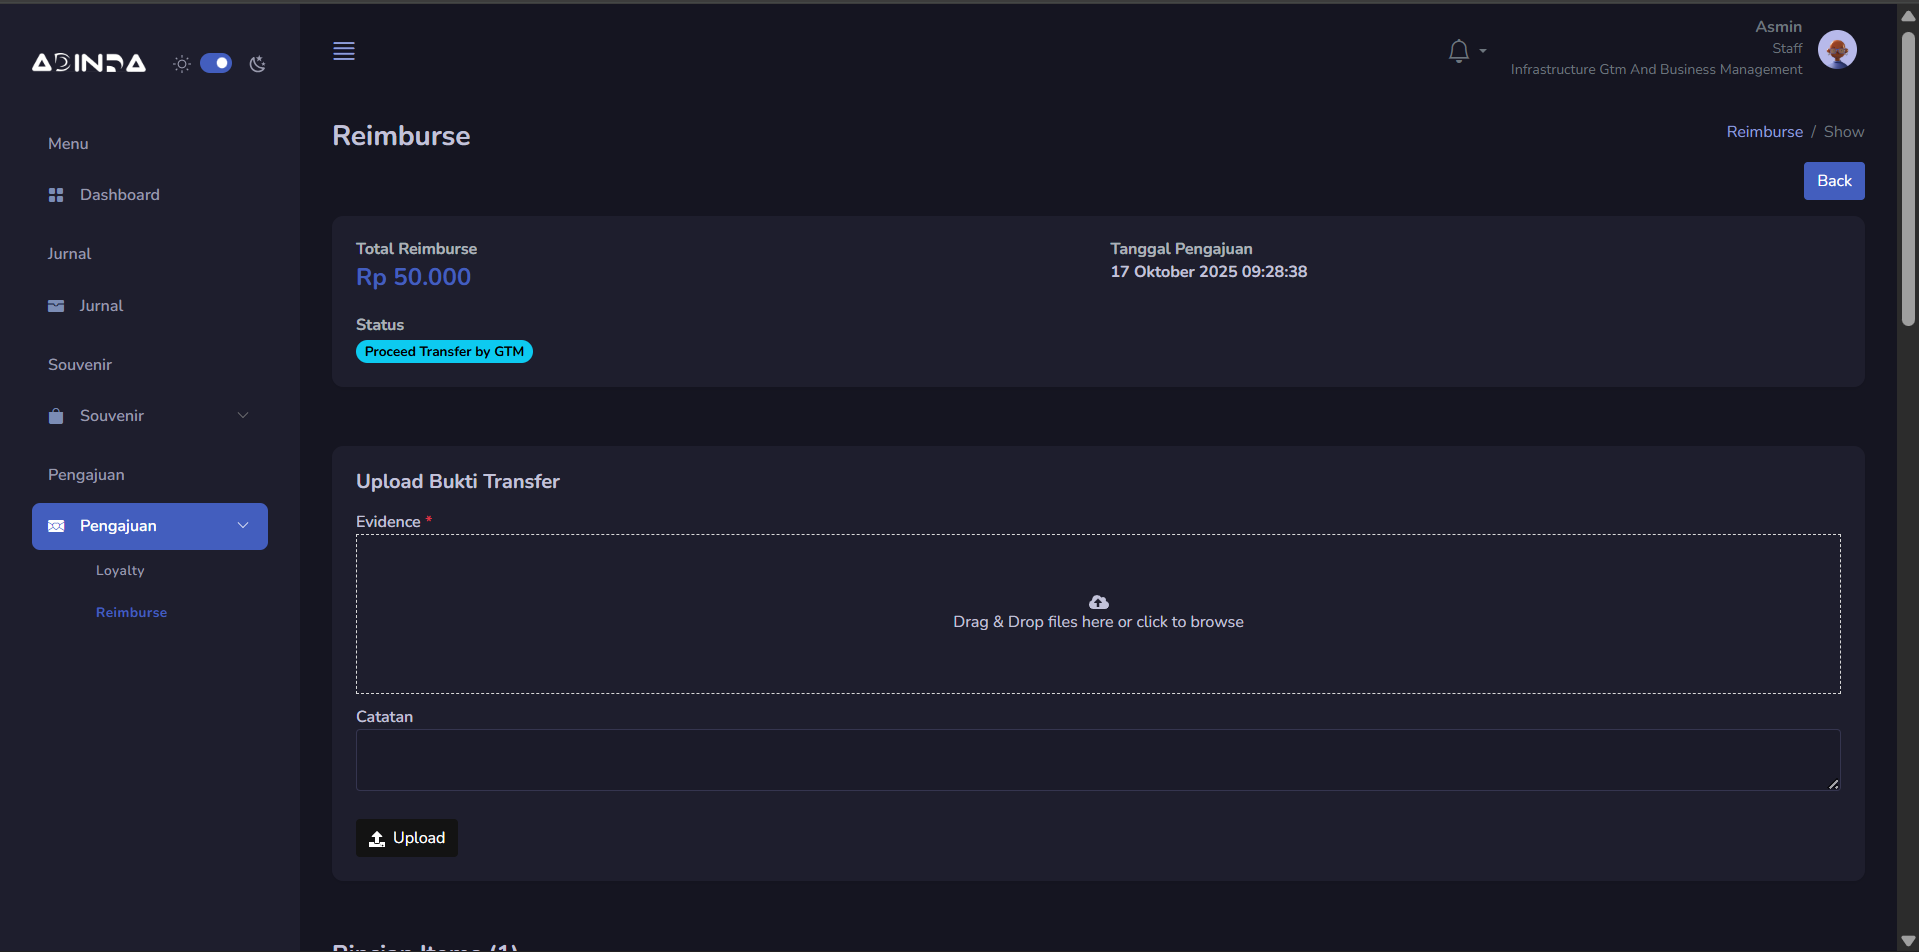Collapse the Pengajuan menu chevron
This screenshot has width=1919, height=952.
tap(243, 526)
